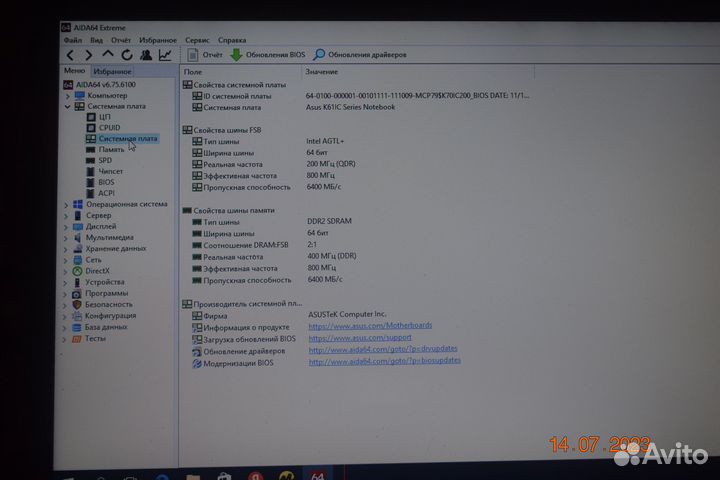Select the Asus K61IC Series Notebook value
Image resolution: width=720 pixels, height=480 pixels.
click(x=350, y=107)
